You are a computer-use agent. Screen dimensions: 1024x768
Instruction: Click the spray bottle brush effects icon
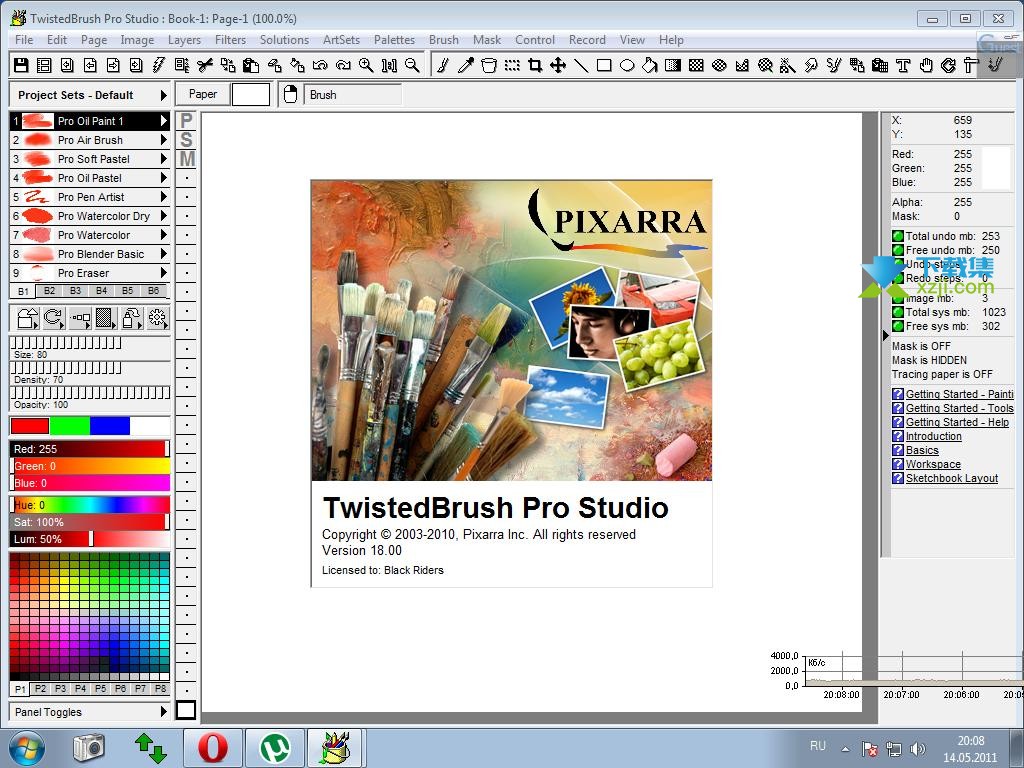click(x=131, y=318)
